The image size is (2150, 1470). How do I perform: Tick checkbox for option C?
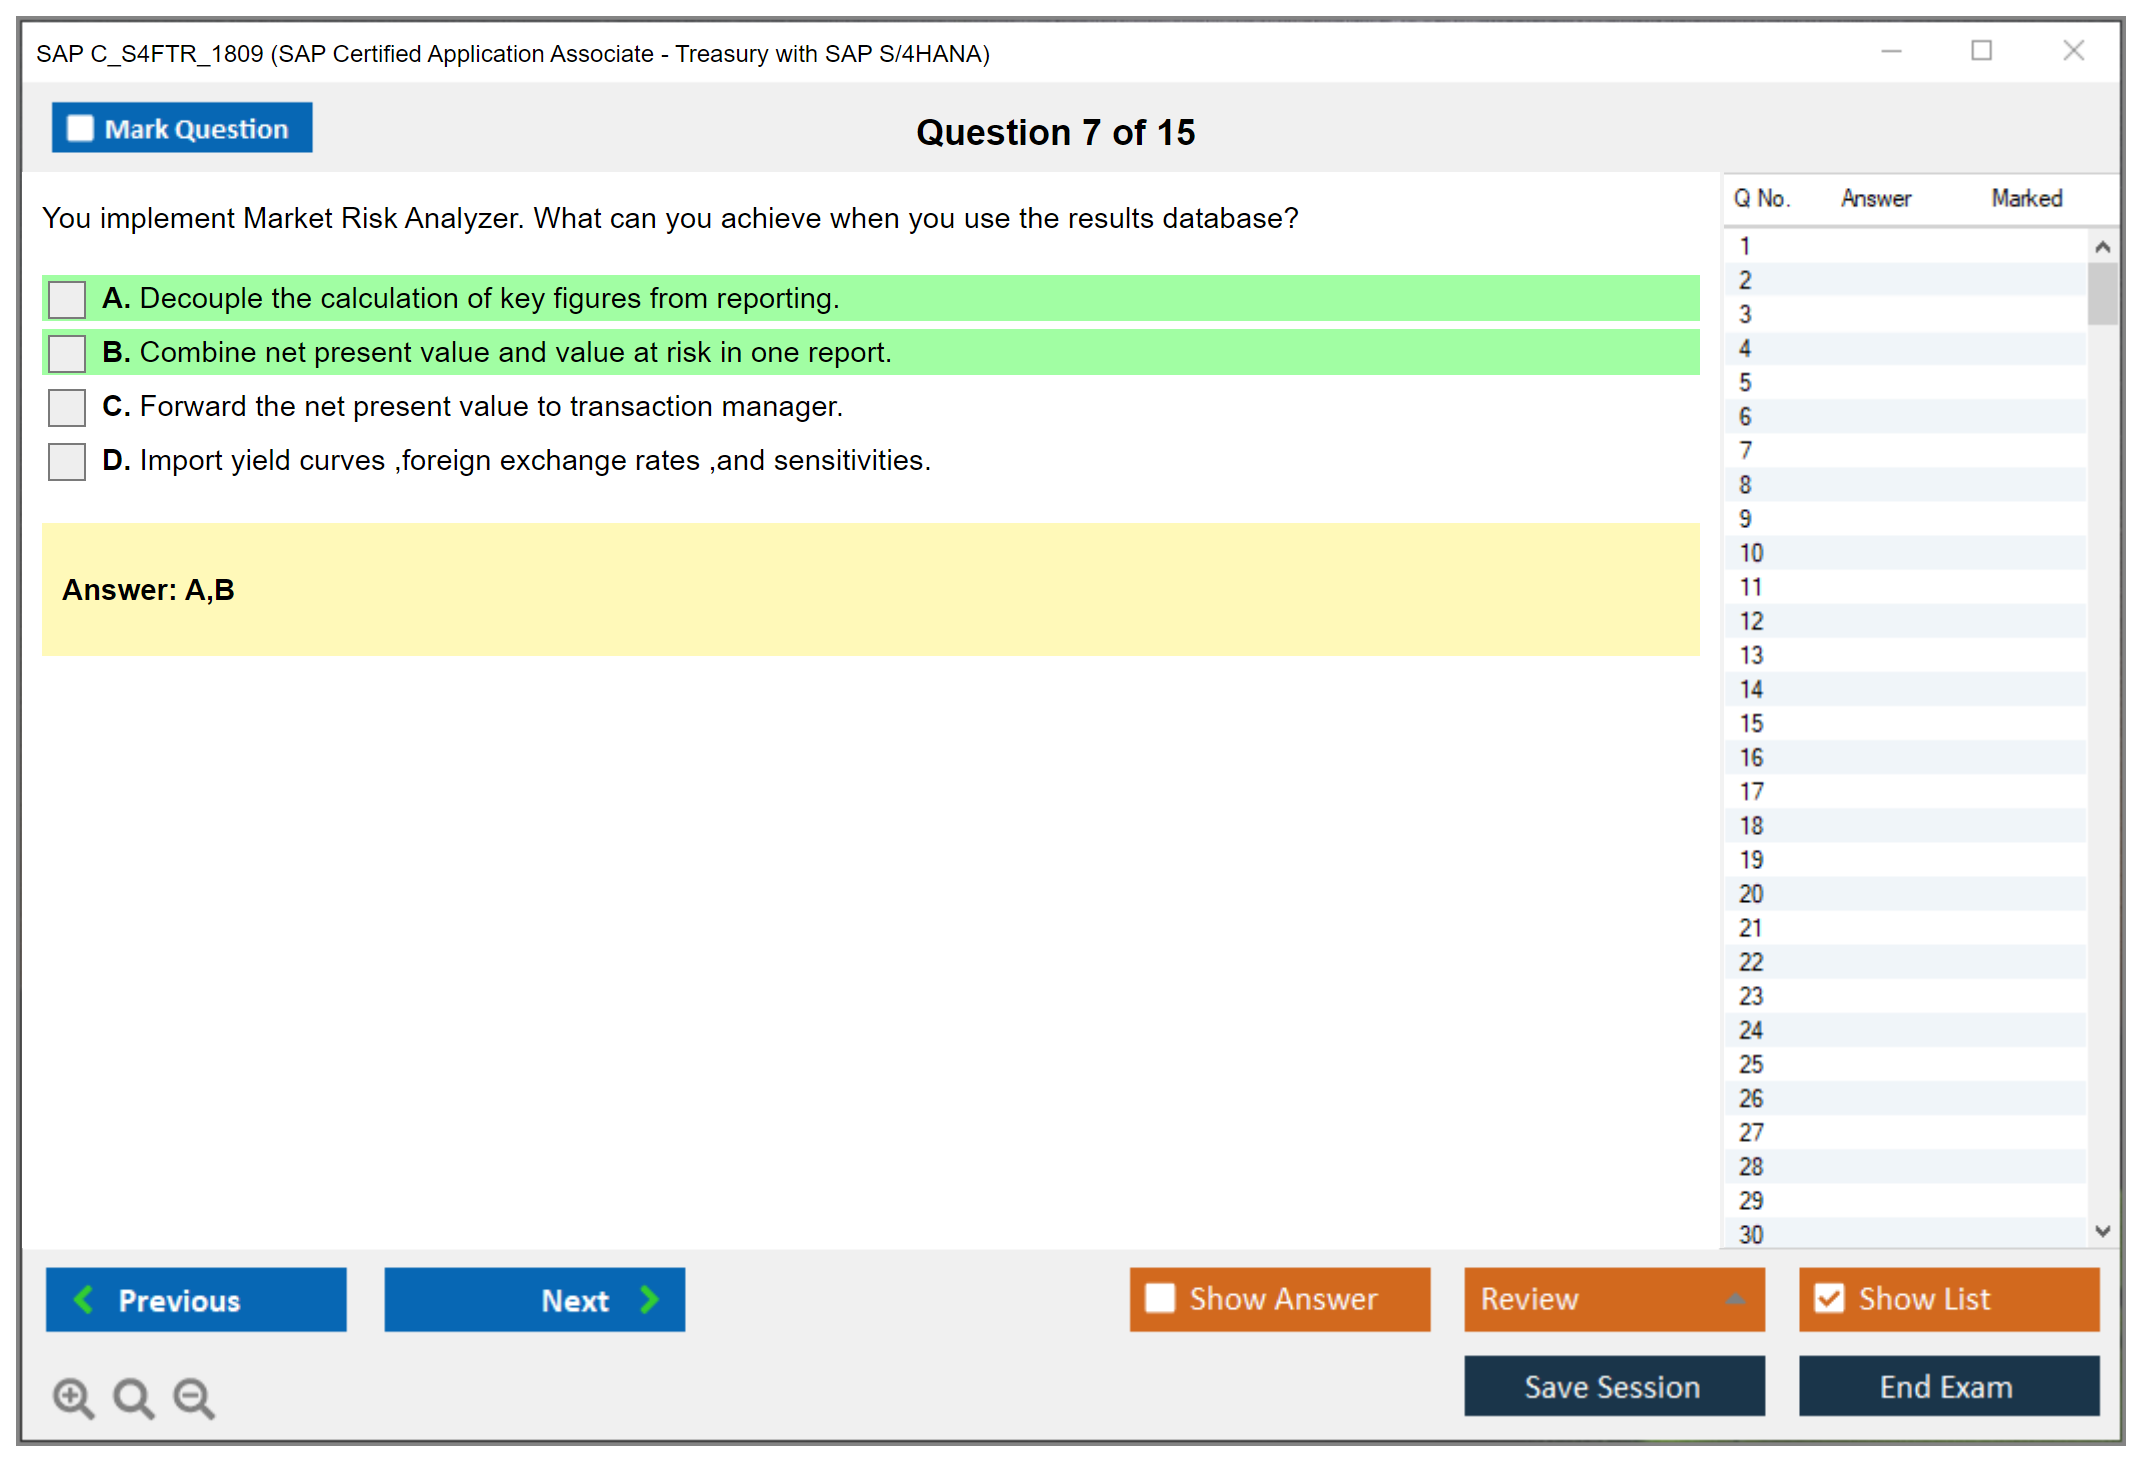point(67,407)
